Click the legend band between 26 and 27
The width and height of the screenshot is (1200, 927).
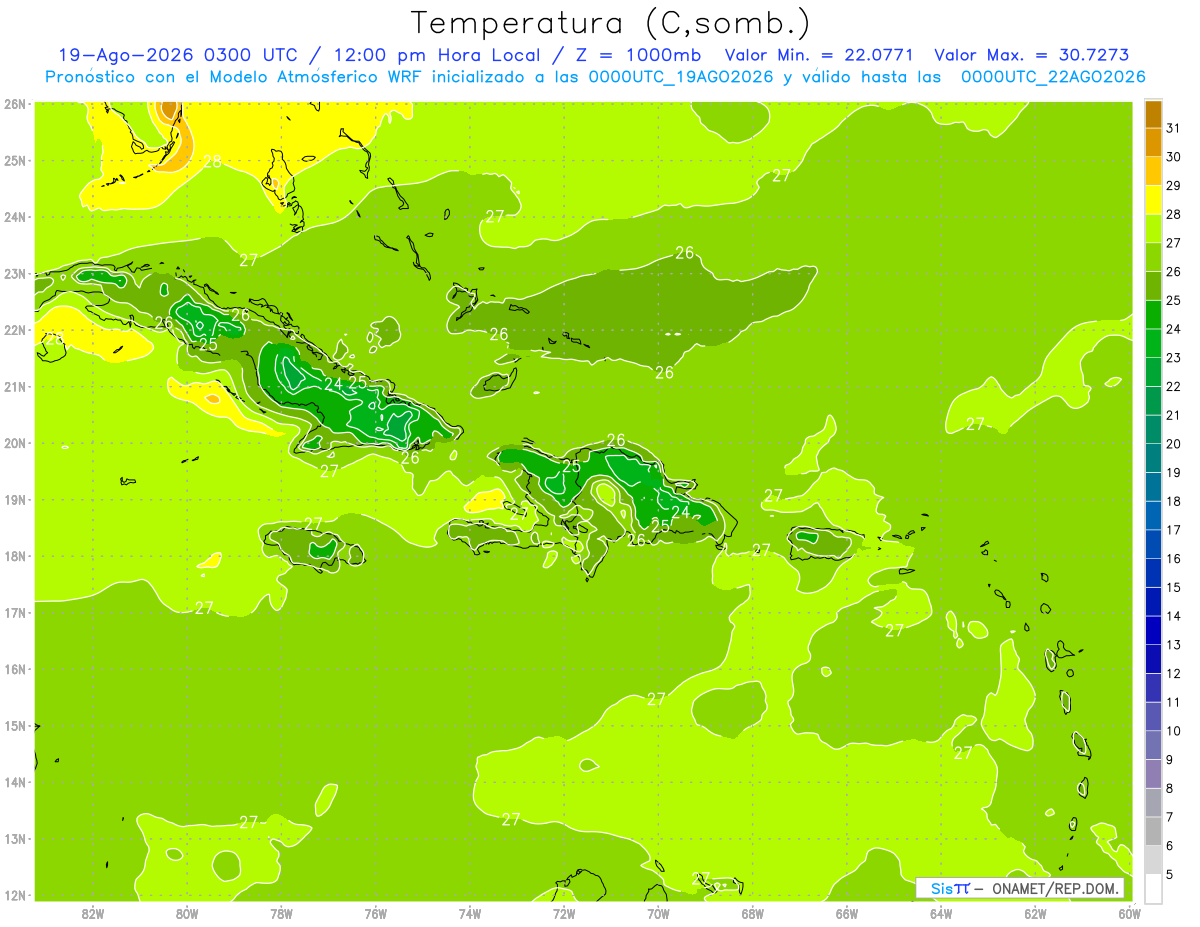pyautogui.click(x=1153, y=257)
